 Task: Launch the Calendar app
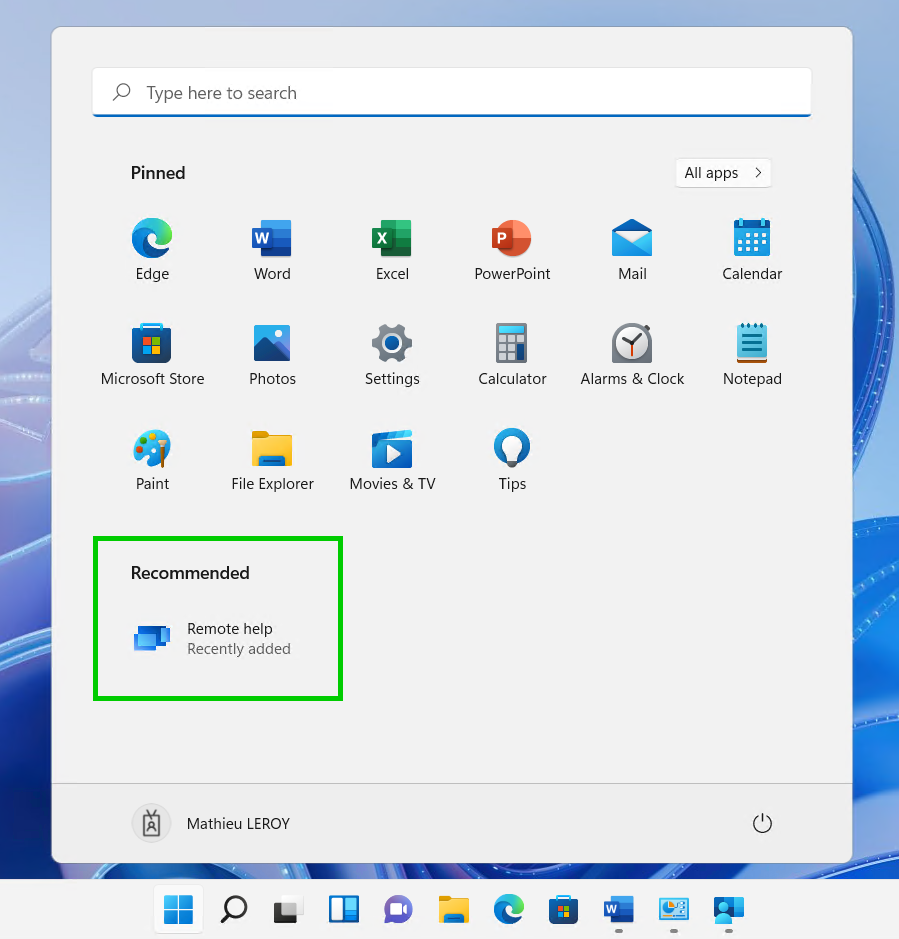(752, 249)
